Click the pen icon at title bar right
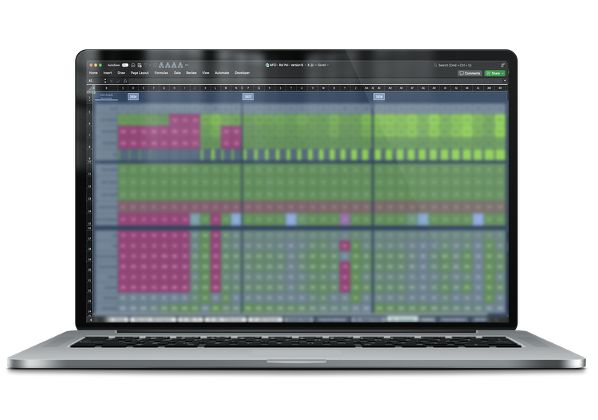The height and width of the screenshot is (420, 598). pos(503,65)
